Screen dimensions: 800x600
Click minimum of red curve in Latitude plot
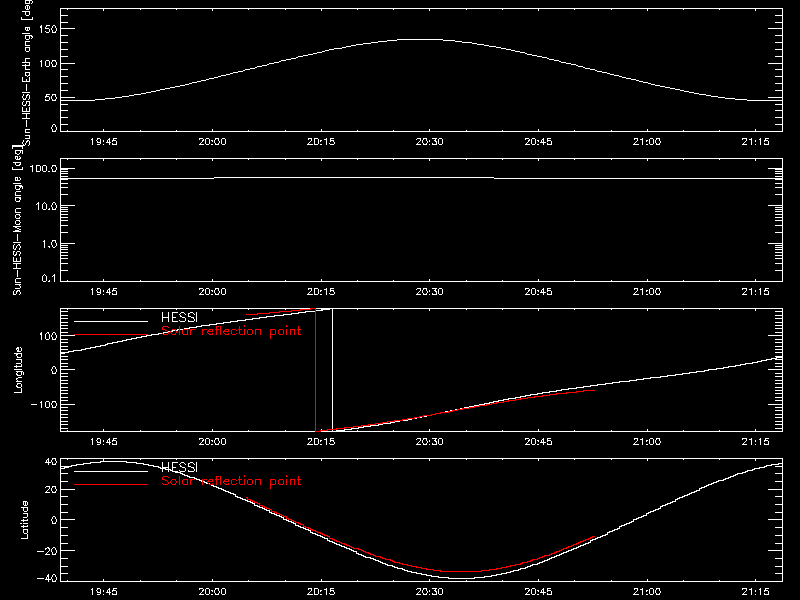[x=461, y=571]
